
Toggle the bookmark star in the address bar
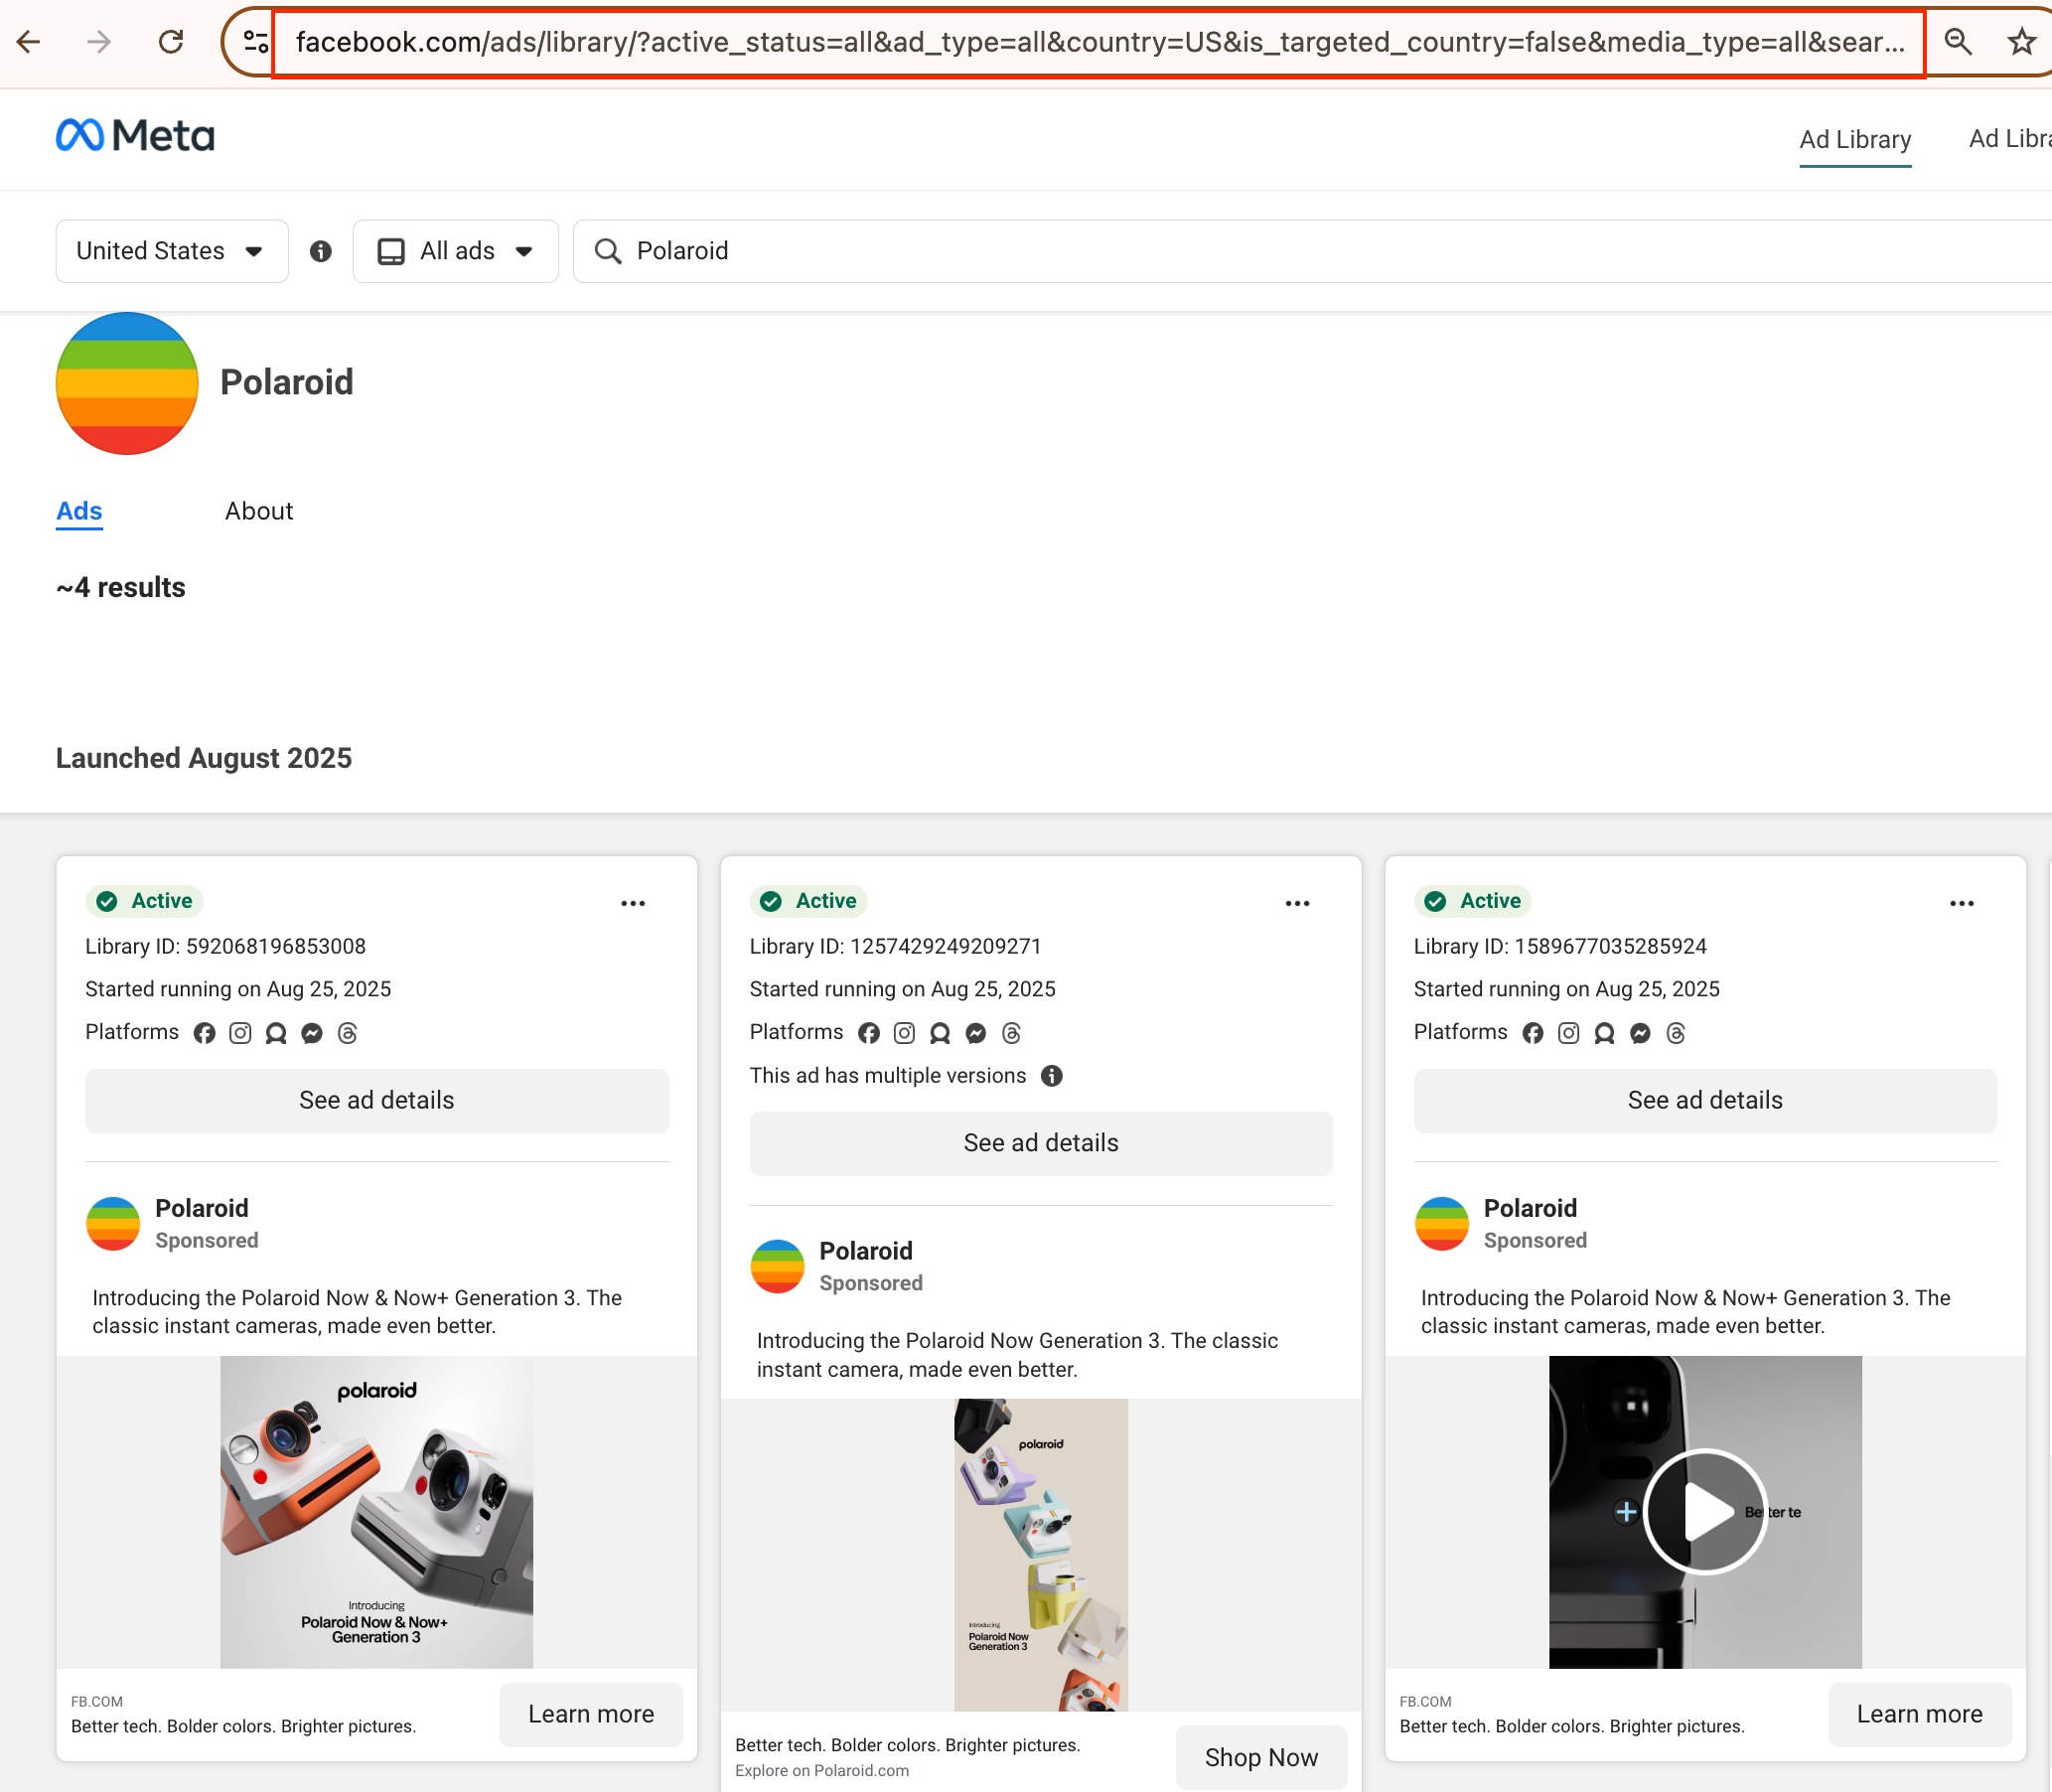point(2023,41)
